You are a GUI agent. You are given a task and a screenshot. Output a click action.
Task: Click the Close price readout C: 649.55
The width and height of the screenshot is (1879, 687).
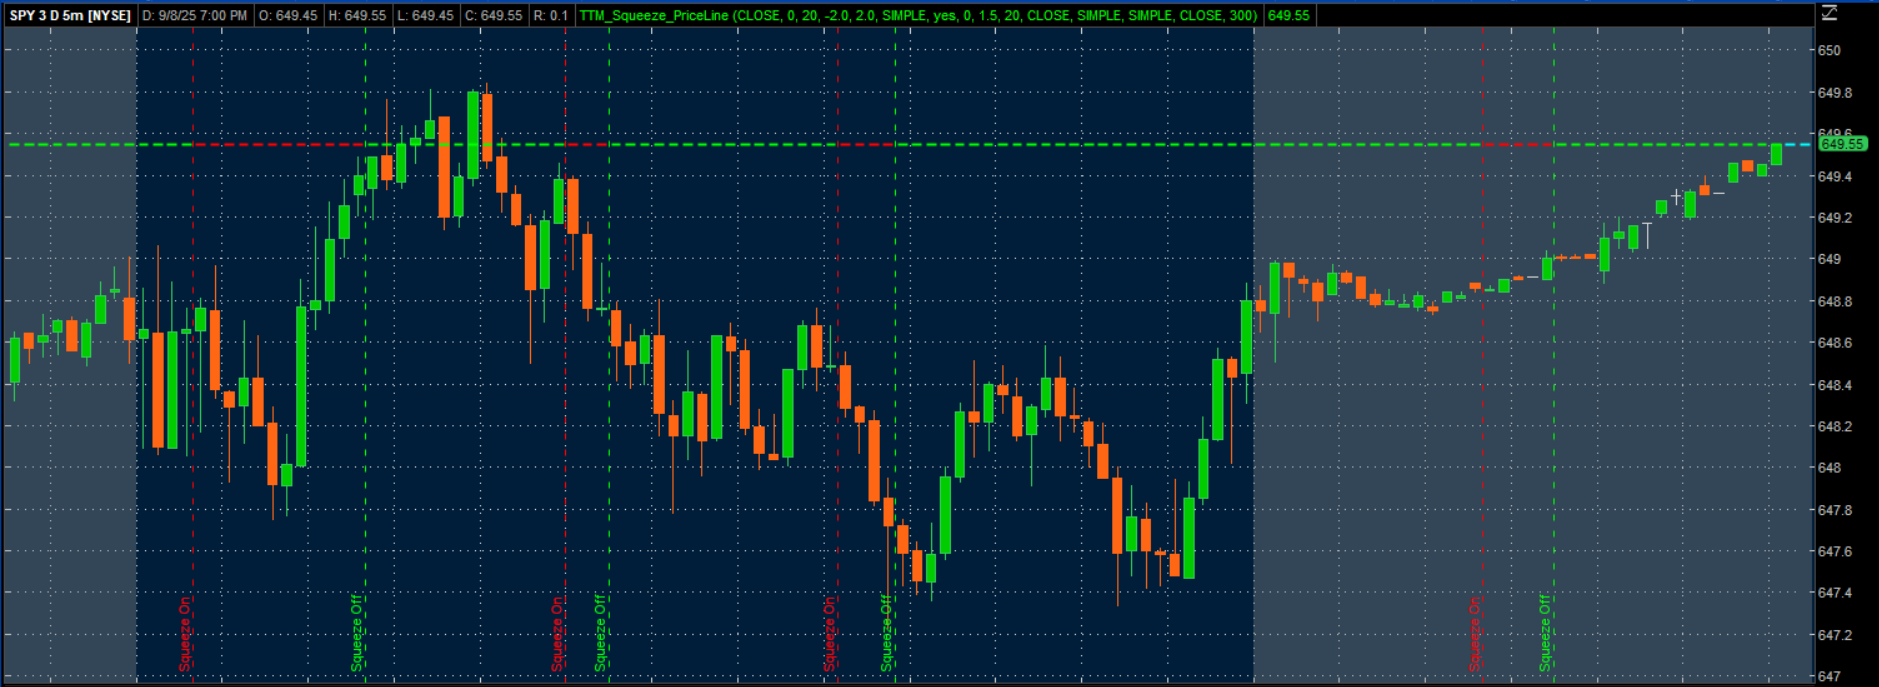point(493,16)
